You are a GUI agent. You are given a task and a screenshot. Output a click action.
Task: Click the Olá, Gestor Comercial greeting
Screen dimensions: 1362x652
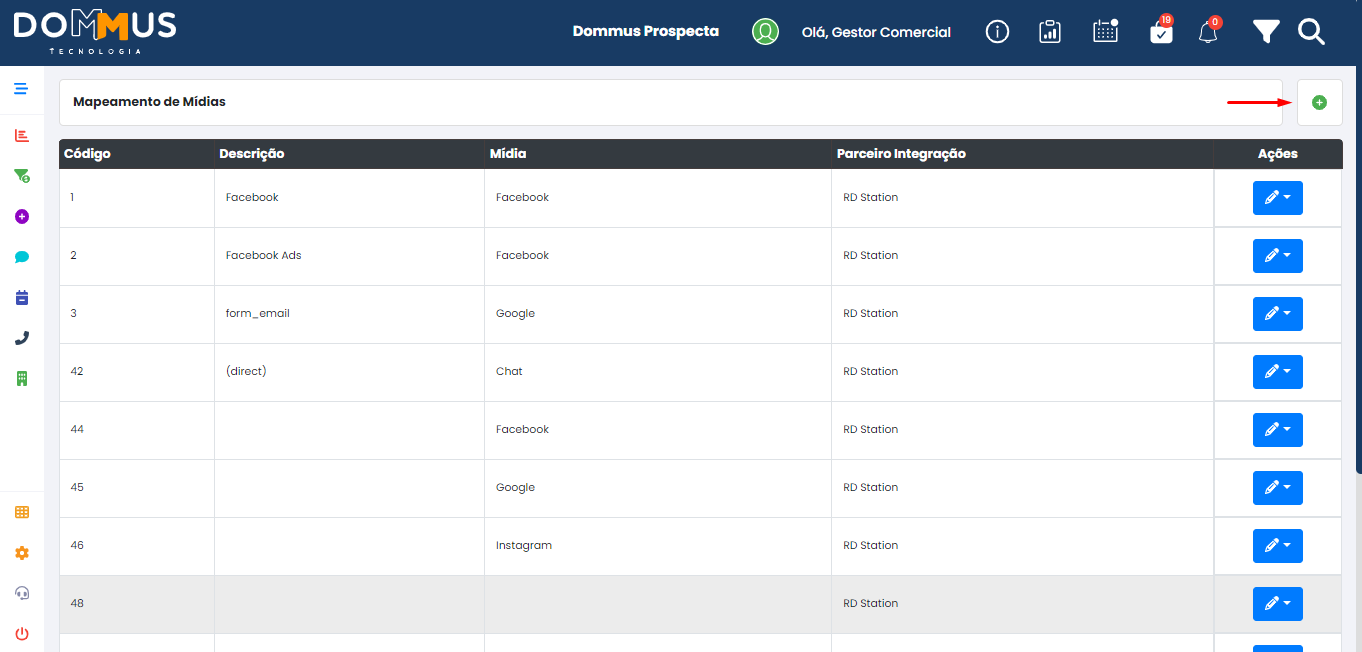(x=876, y=32)
